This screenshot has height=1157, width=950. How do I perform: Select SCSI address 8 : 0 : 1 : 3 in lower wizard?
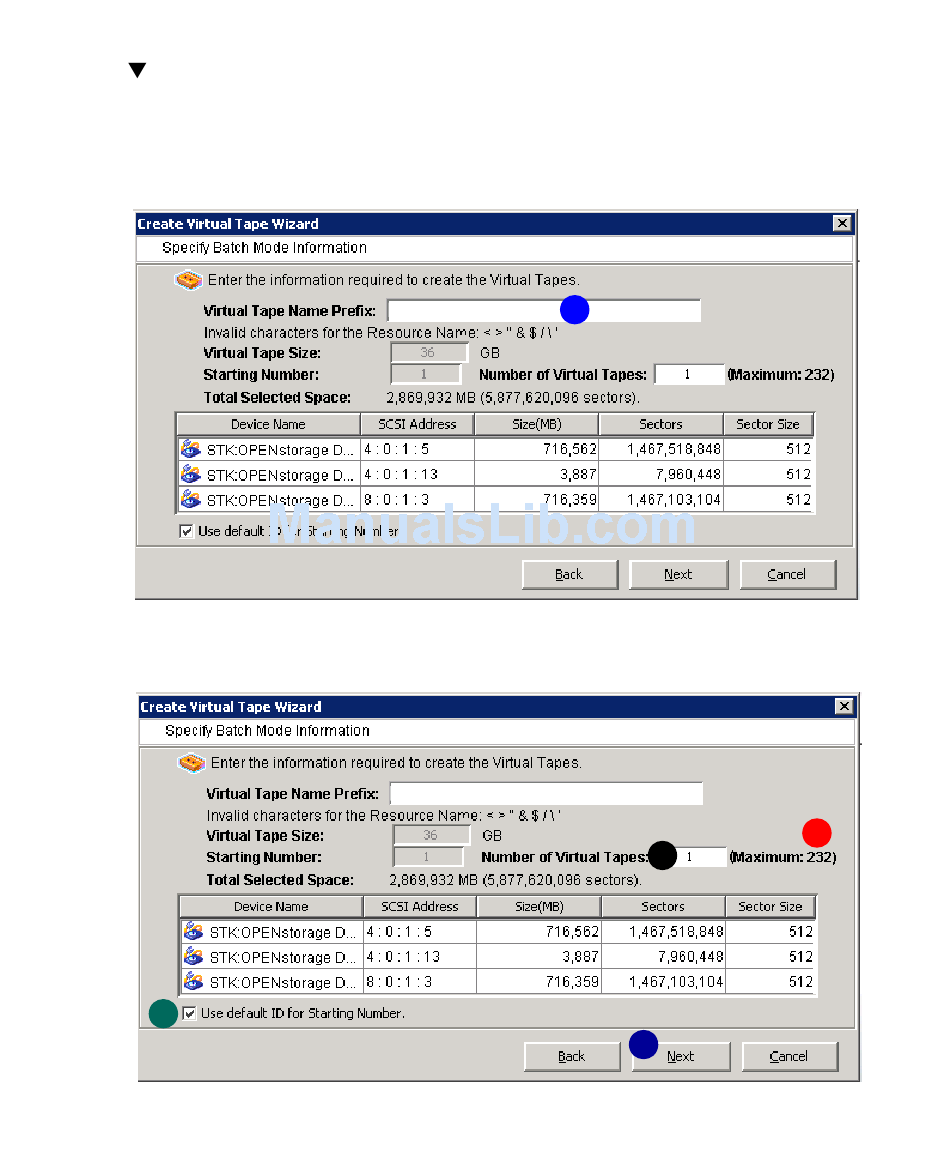click(x=399, y=982)
